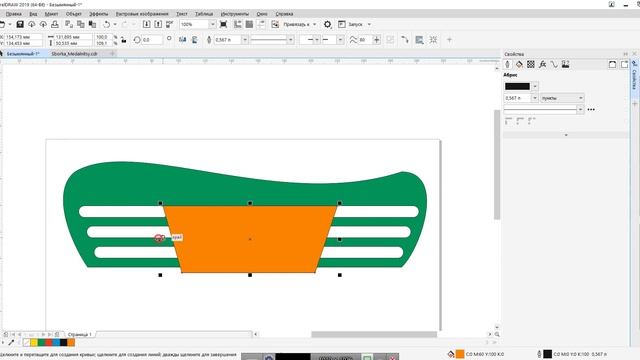
Task: Expand the Запуск launch dropdown
Action: [x=369, y=24]
